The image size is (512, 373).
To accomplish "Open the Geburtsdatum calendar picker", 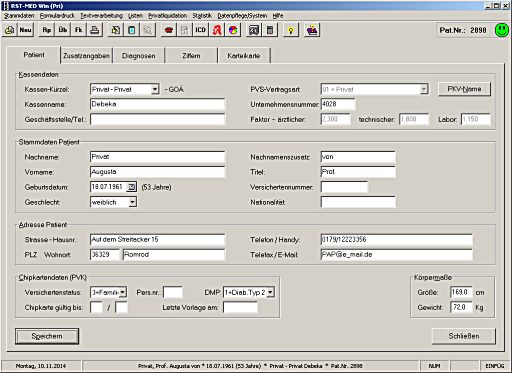I will [131, 187].
